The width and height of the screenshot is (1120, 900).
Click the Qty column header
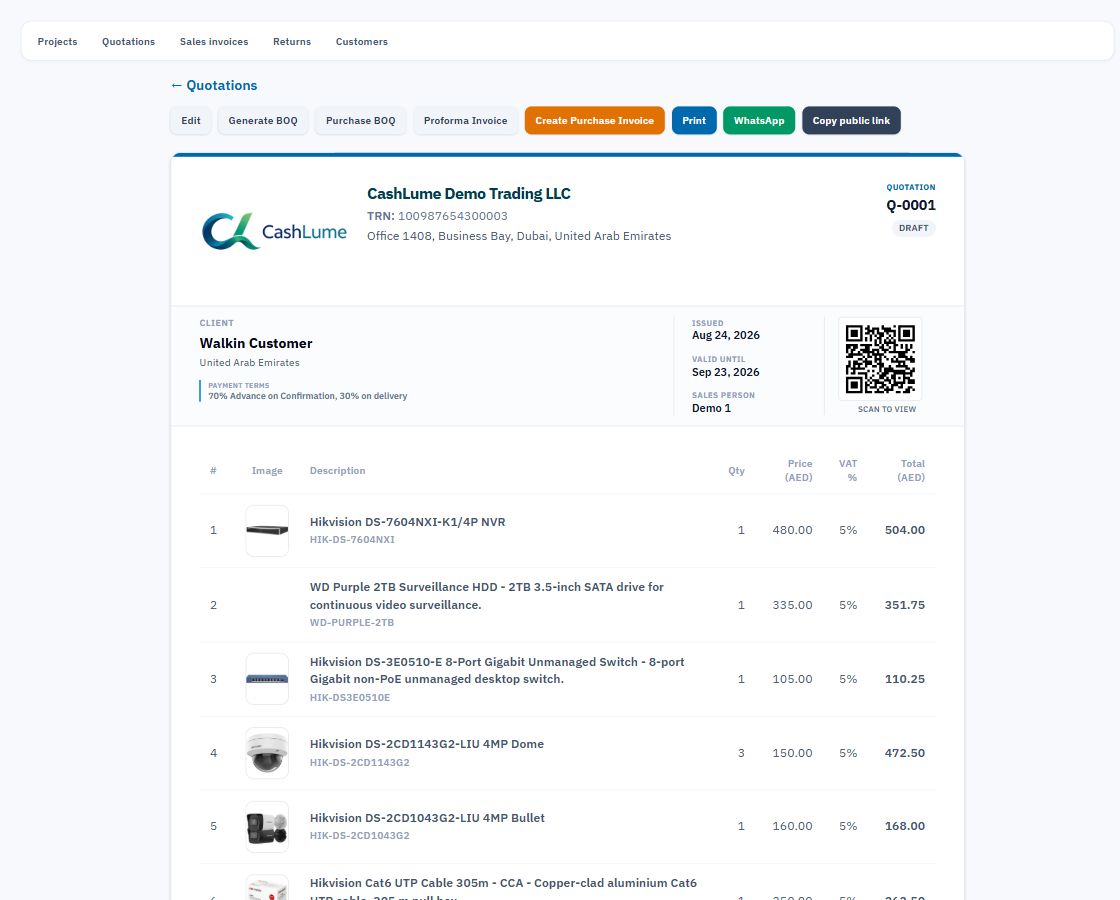tap(736, 471)
